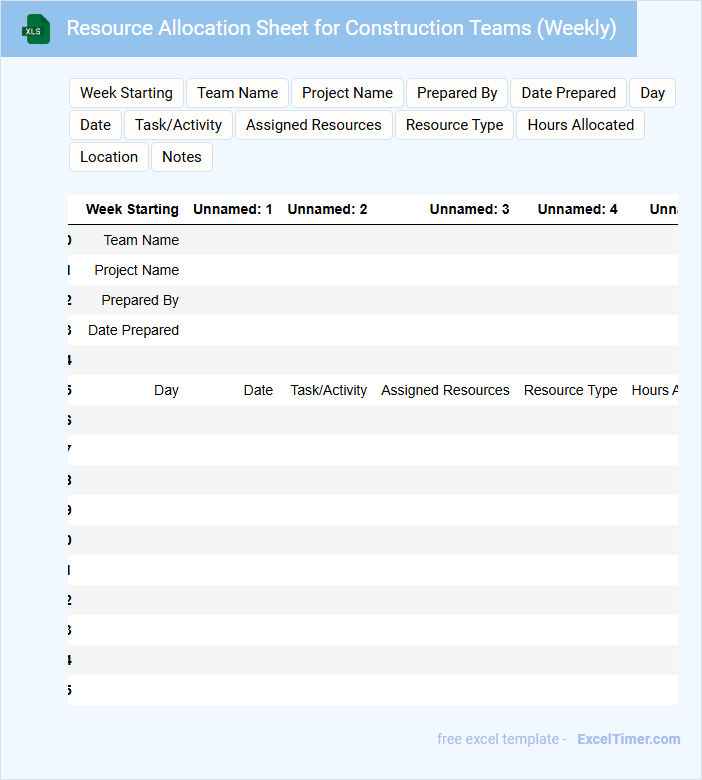The image size is (702, 780).
Task: Select the Unnamed: 3 column header
Action: [x=469, y=209]
